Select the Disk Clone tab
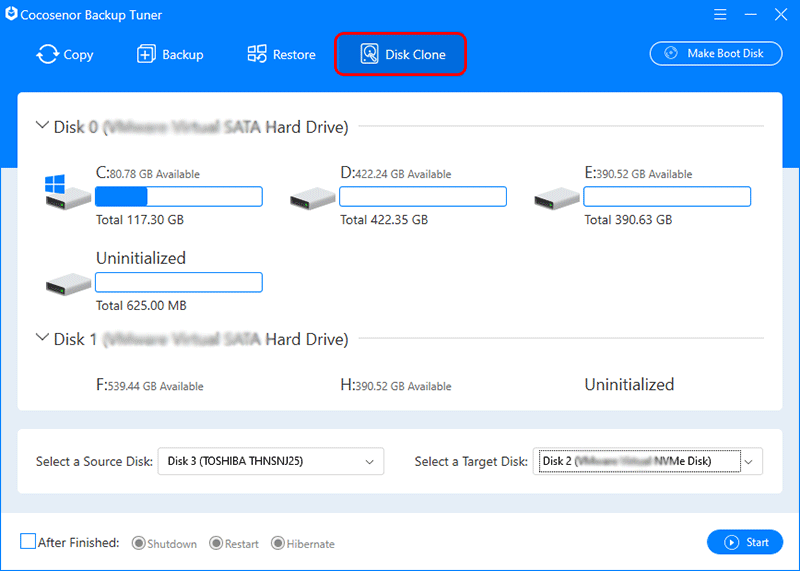 pyautogui.click(x=401, y=54)
